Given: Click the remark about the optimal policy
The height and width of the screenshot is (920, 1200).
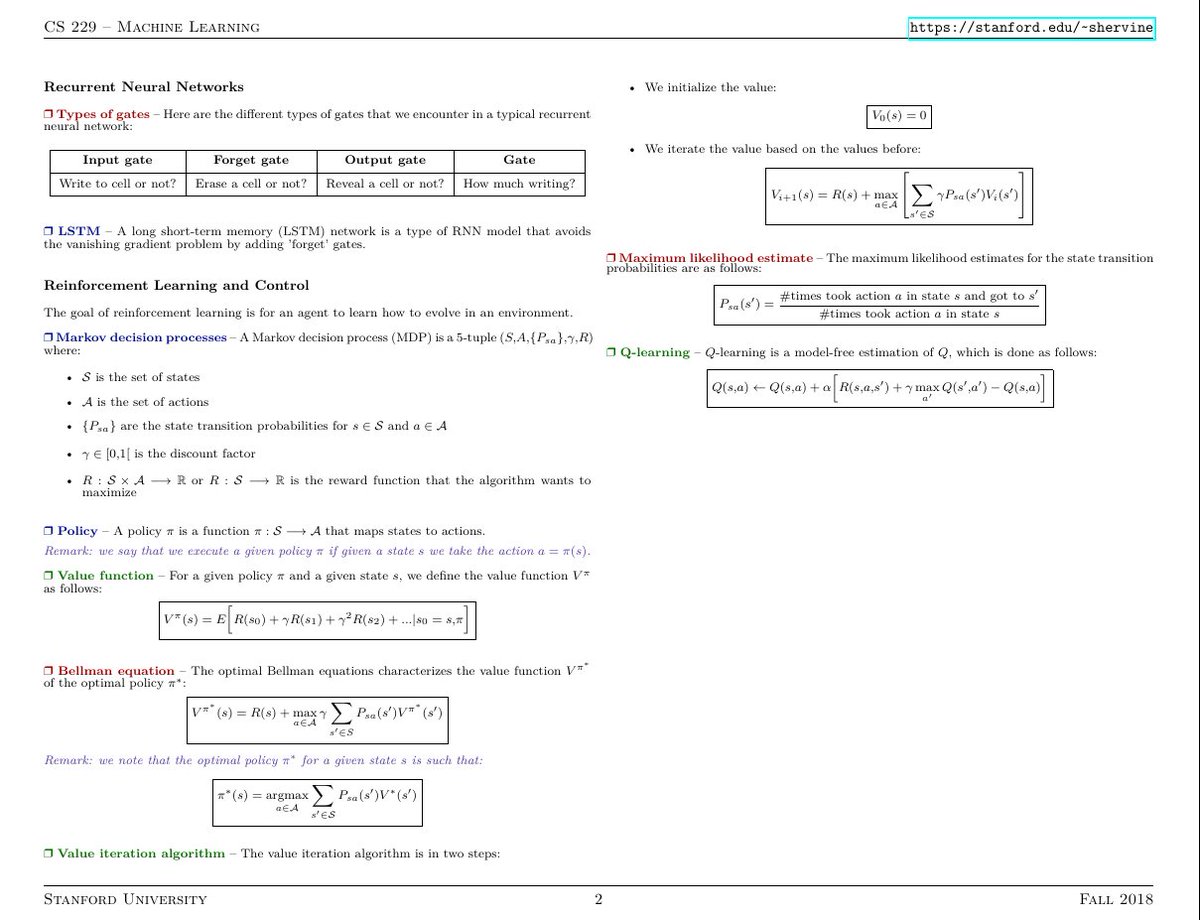Looking at the screenshot, I should pos(263,760).
